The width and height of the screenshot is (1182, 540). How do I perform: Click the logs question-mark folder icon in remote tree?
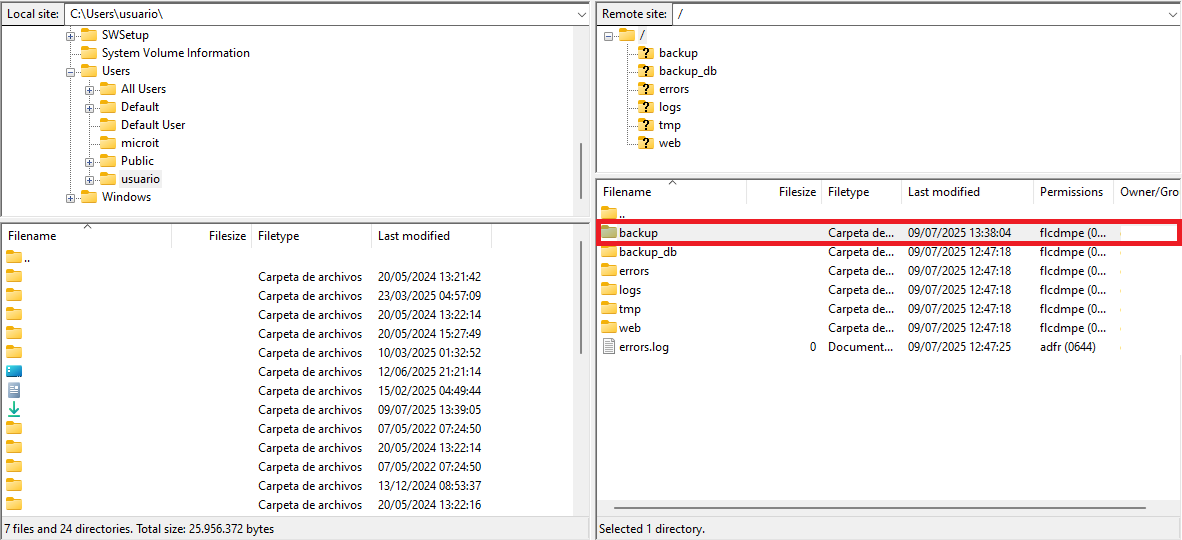[x=646, y=107]
